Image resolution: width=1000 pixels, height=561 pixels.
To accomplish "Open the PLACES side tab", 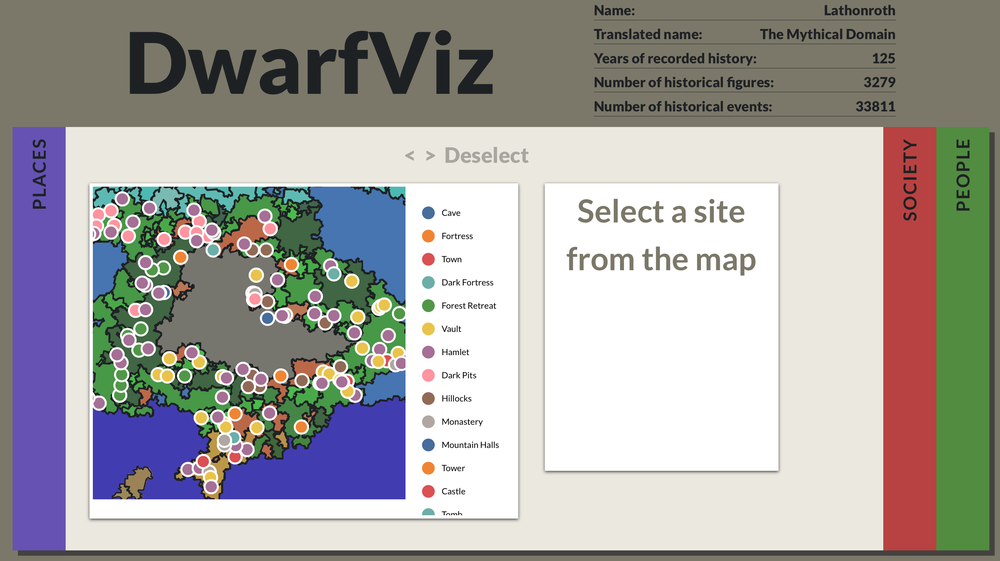I will (39, 339).
